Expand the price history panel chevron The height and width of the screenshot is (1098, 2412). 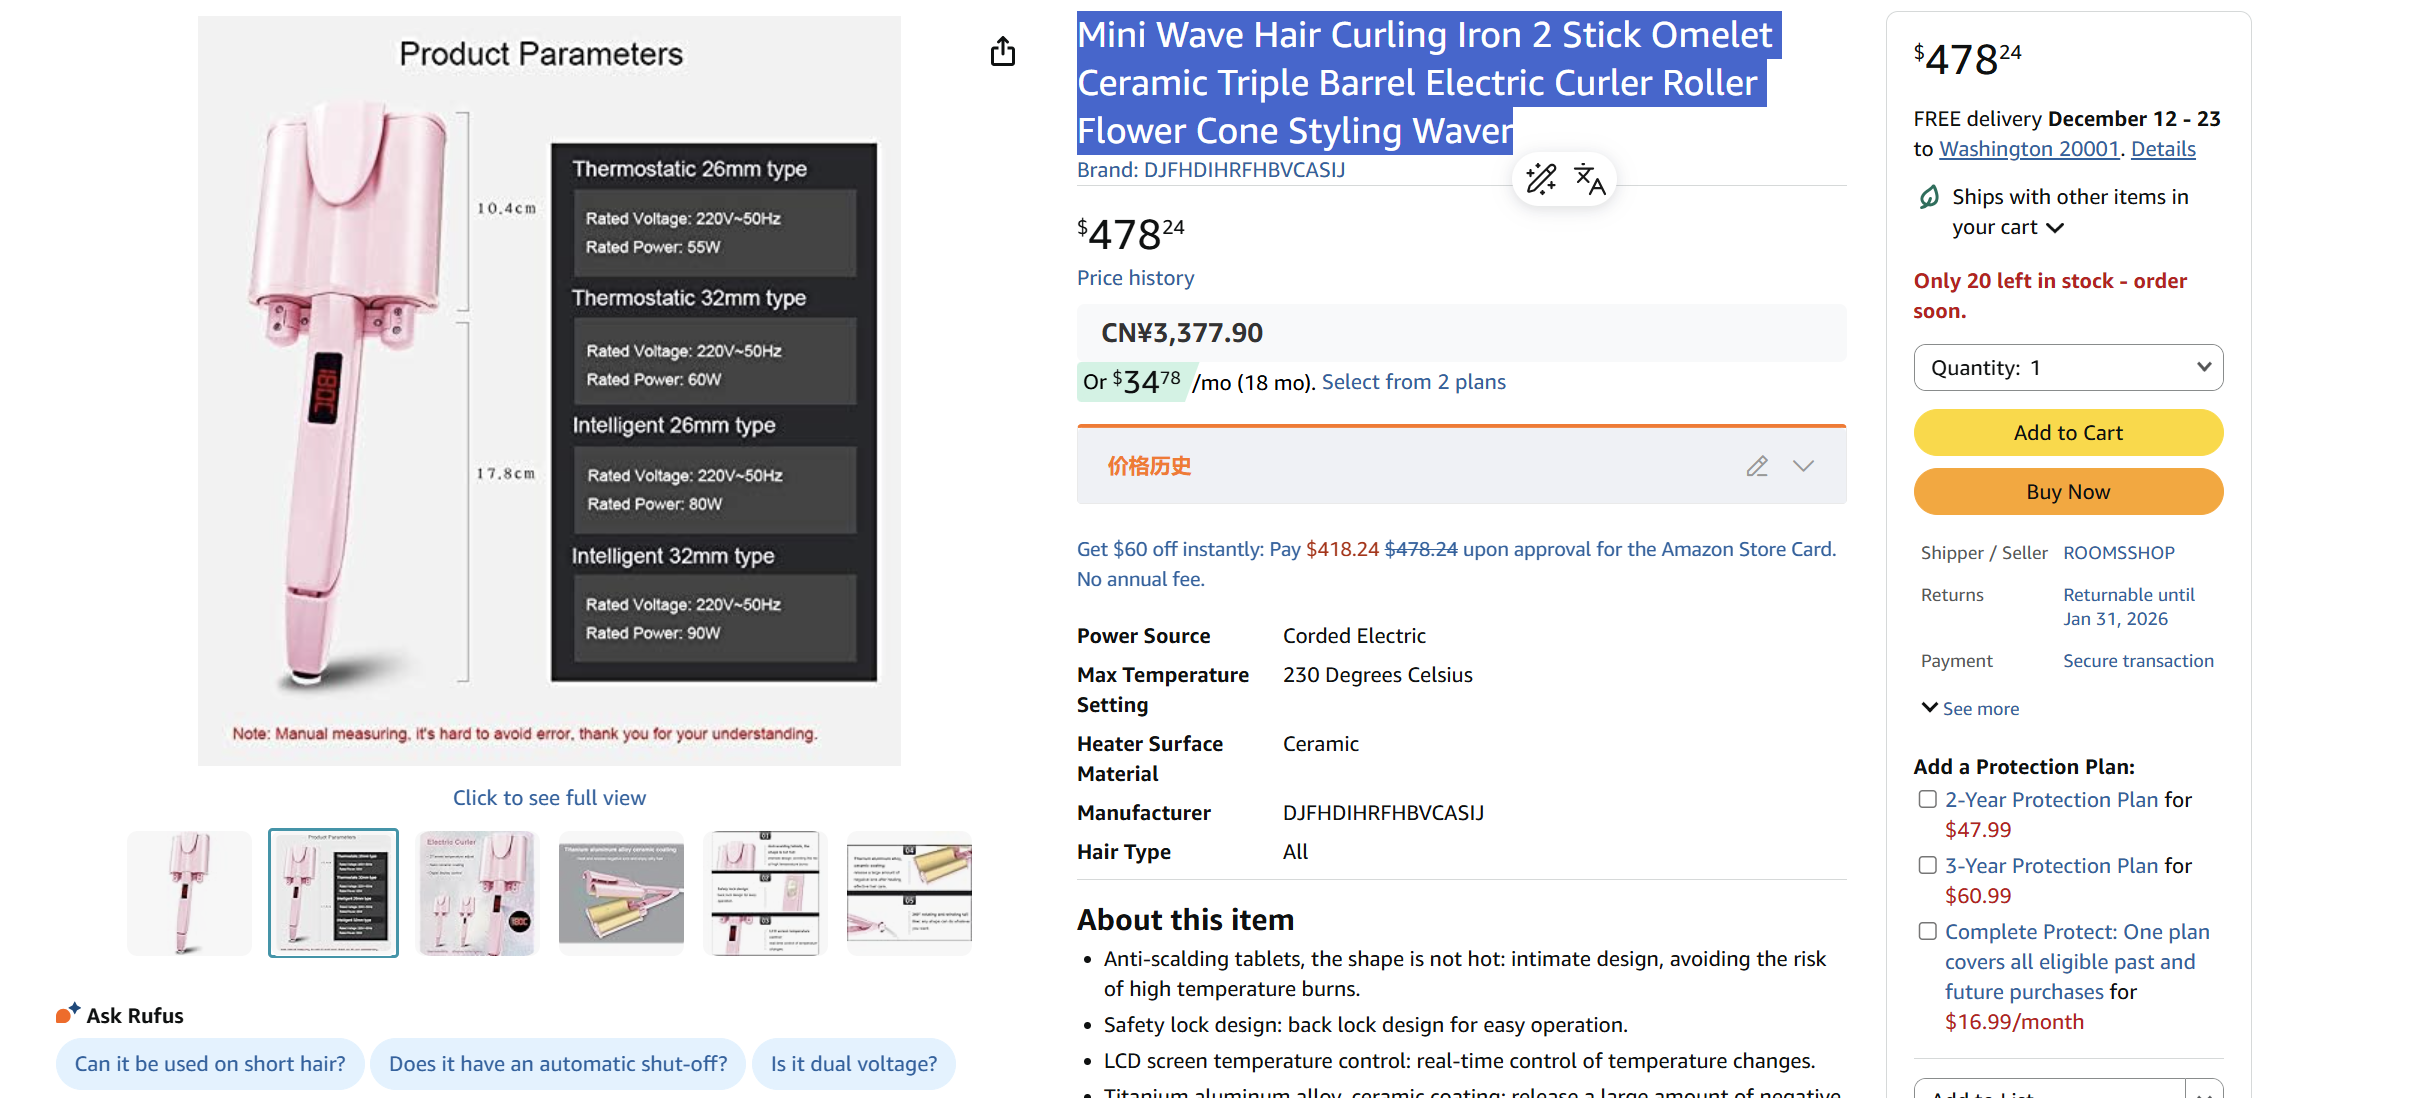(1803, 466)
